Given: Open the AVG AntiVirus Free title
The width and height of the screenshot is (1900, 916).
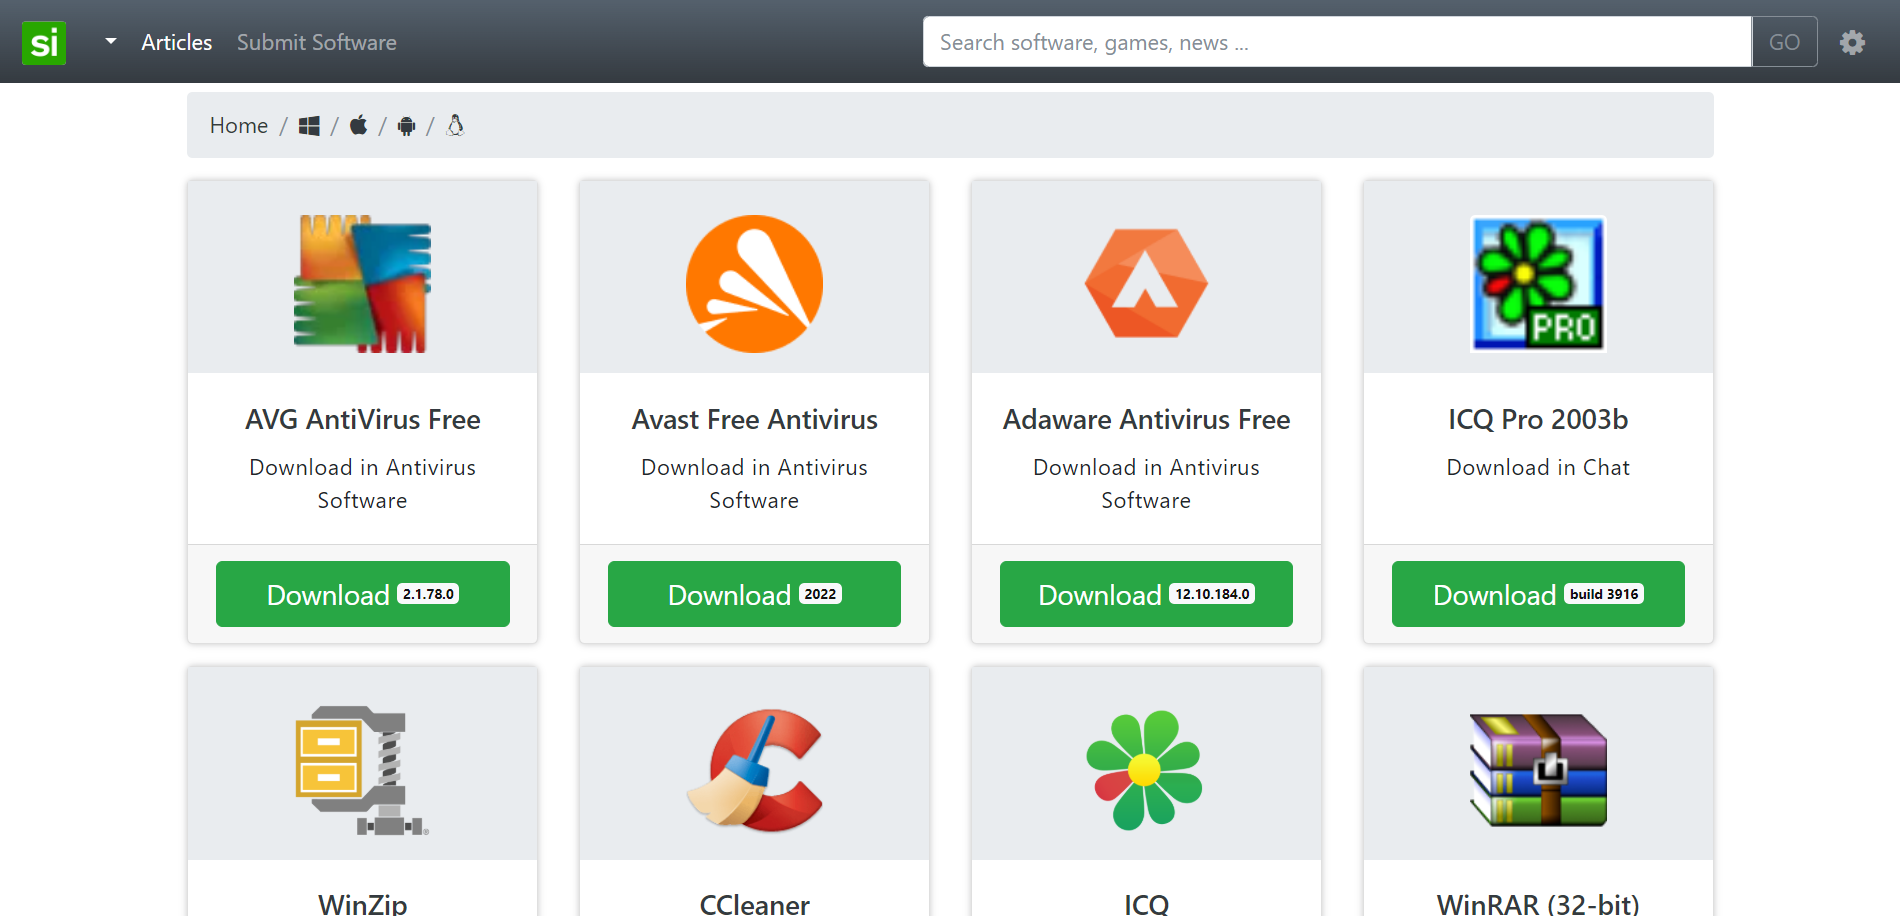Looking at the screenshot, I should [x=363, y=419].
